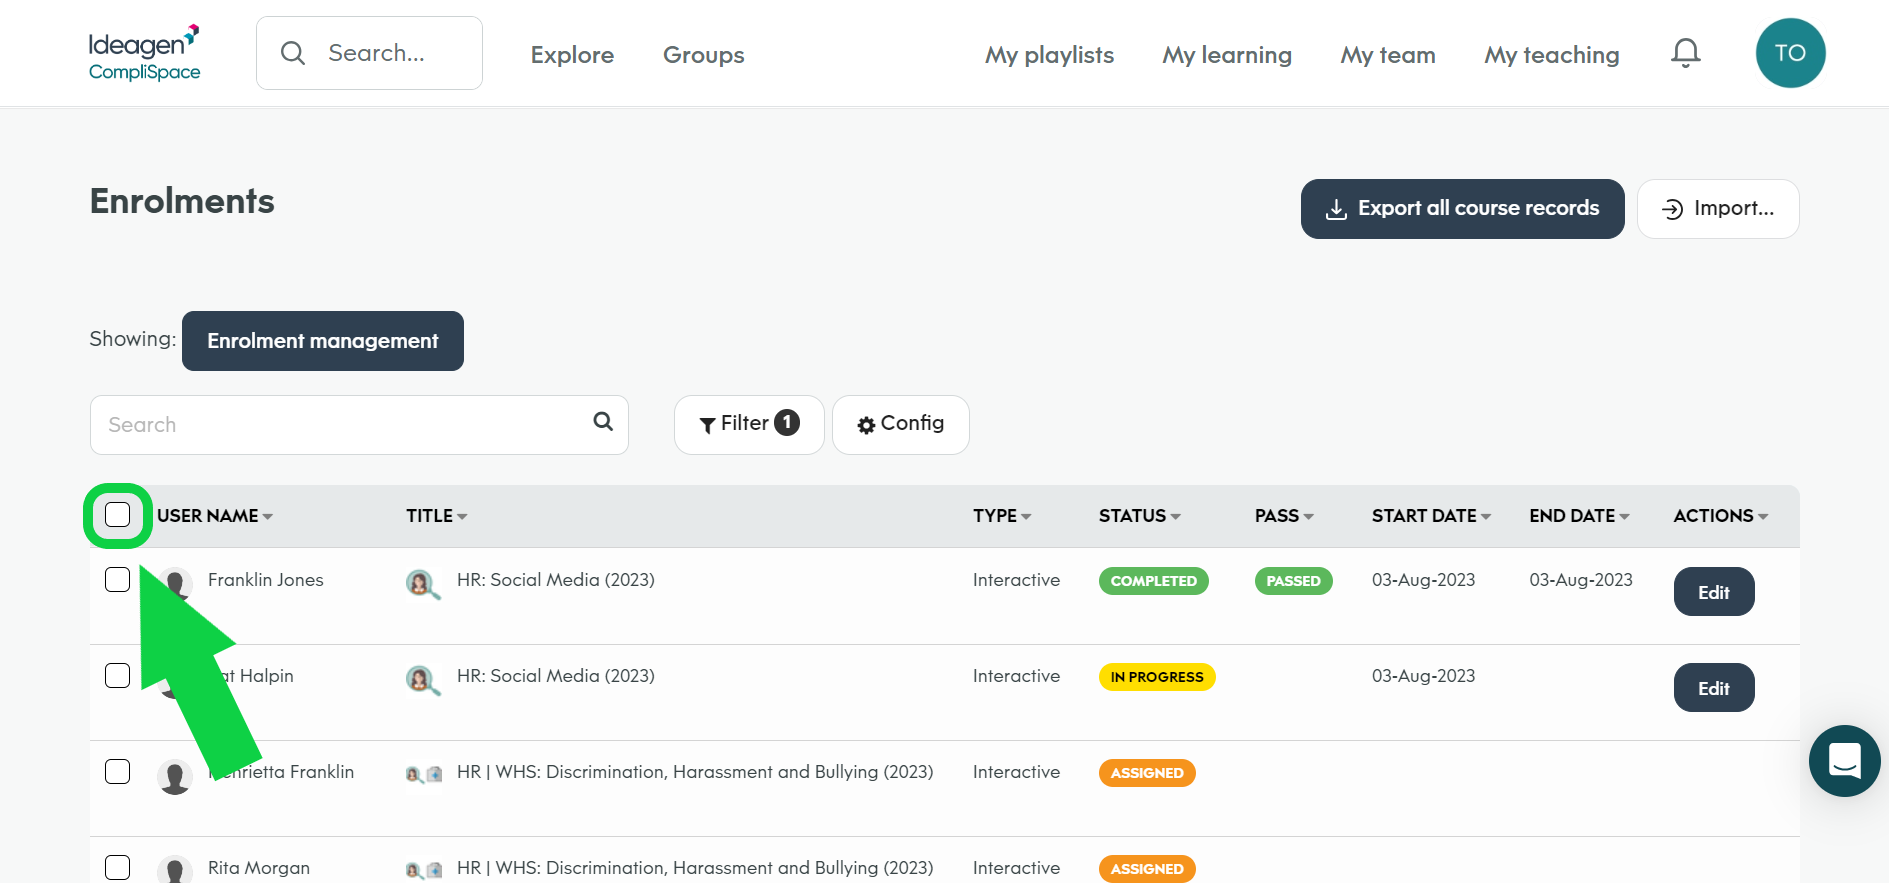Screen dimensions: 1889x883
Task: Click the course icon for Franklin Jones's HR: Social Media
Action: pyautogui.click(x=423, y=583)
